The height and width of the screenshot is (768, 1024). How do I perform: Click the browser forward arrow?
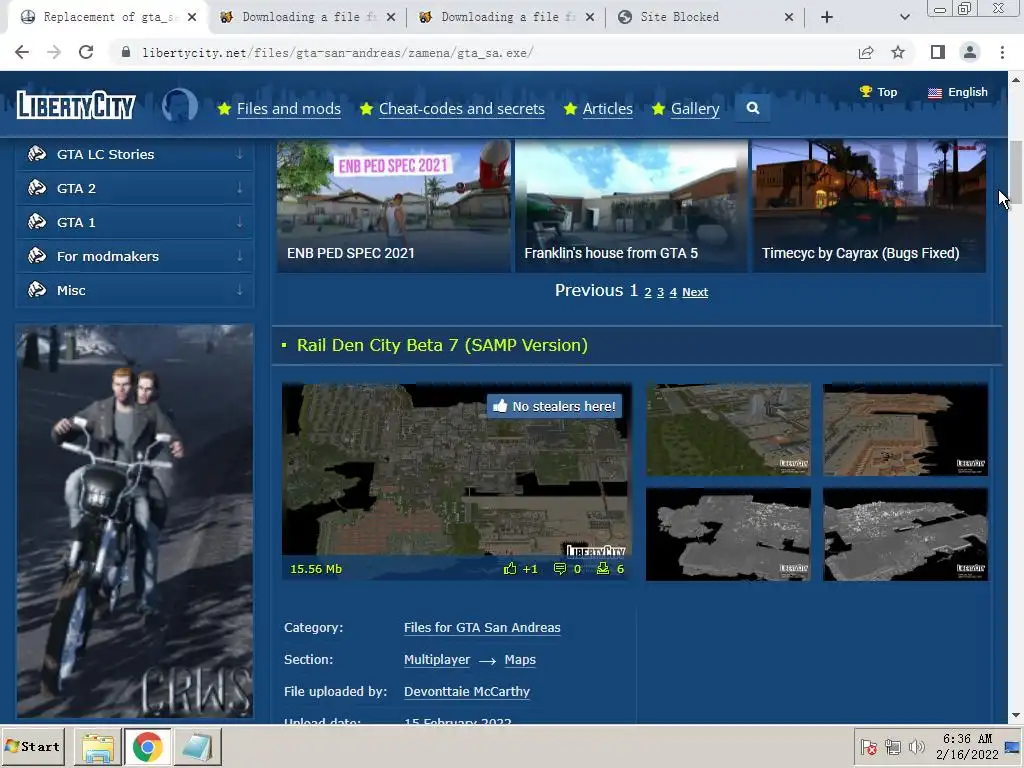54,52
